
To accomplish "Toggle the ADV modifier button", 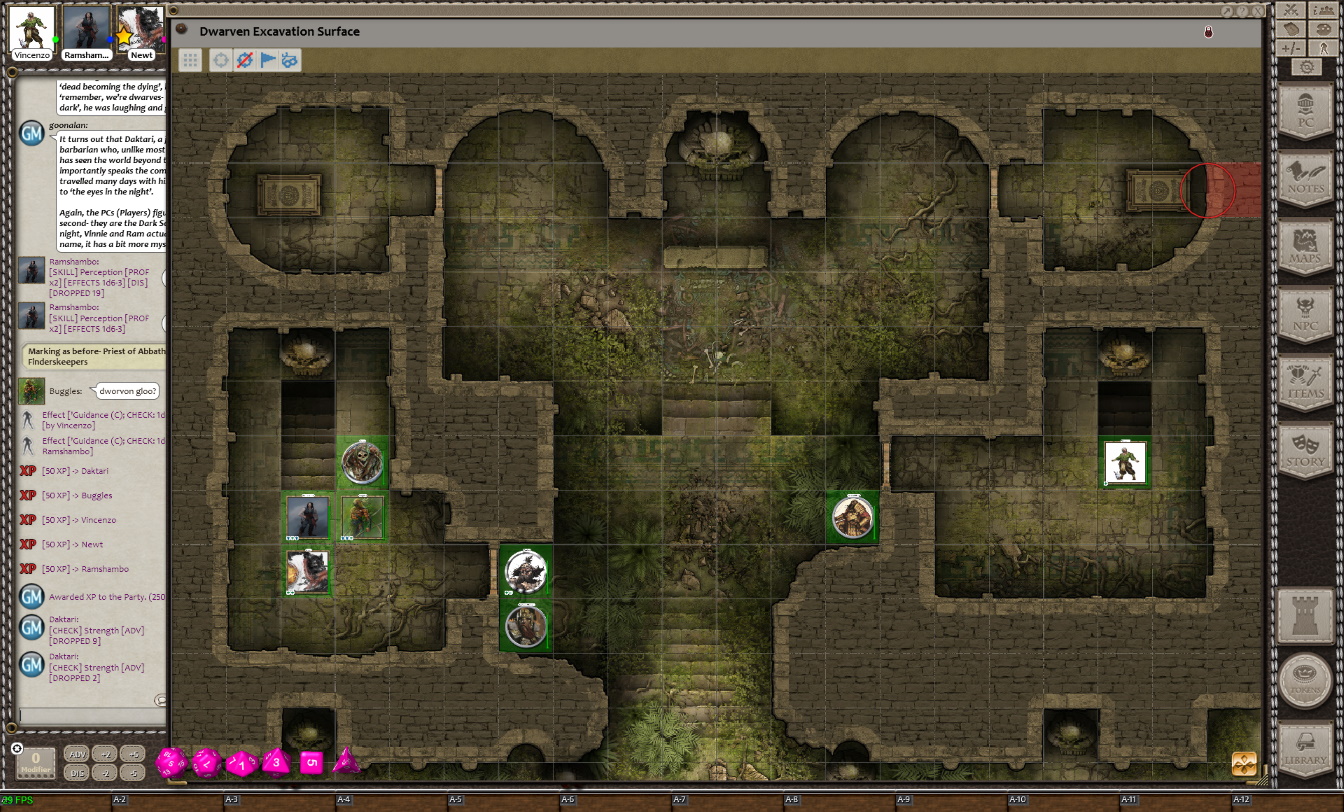I will click(76, 753).
